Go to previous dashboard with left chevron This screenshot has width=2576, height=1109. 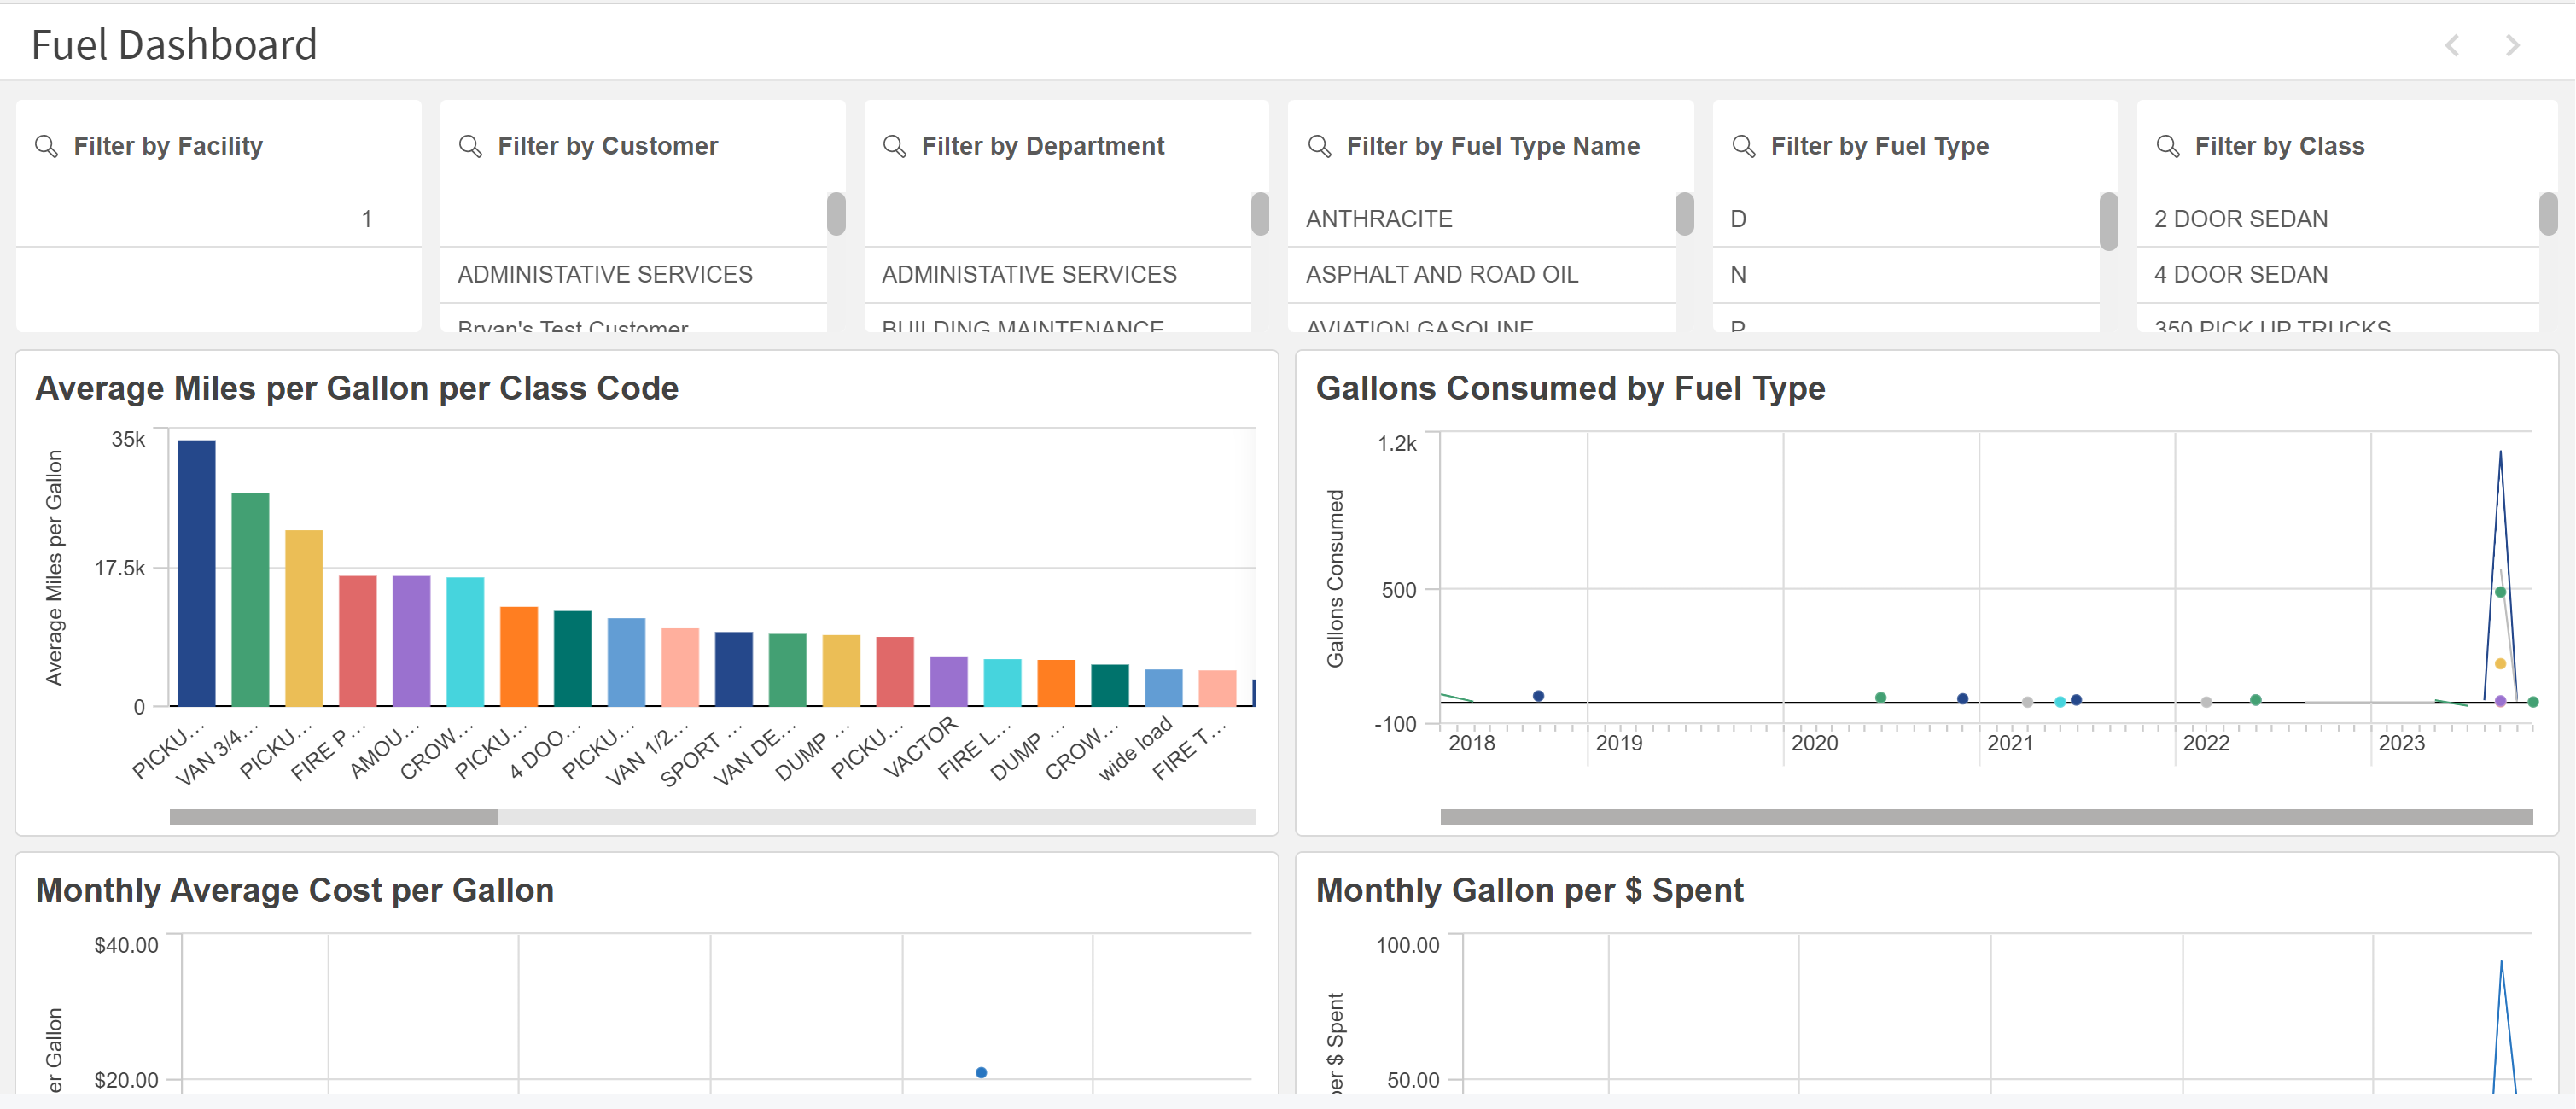coord(2451,45)
